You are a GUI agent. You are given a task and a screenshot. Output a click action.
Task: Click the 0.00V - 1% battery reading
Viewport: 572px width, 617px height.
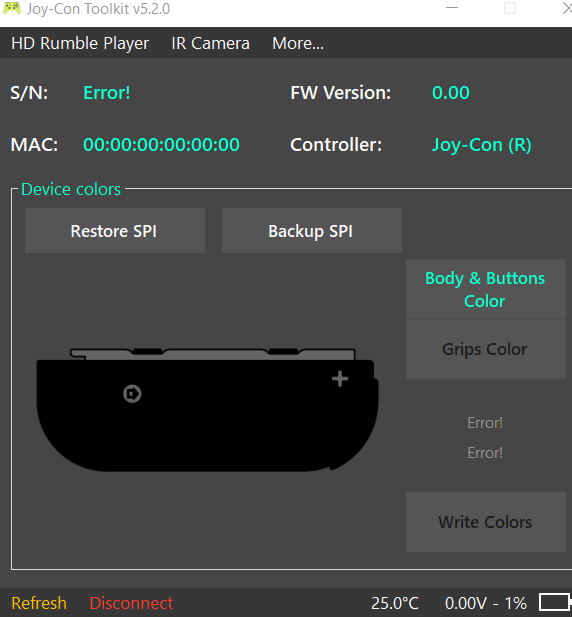tap(486, 603)
